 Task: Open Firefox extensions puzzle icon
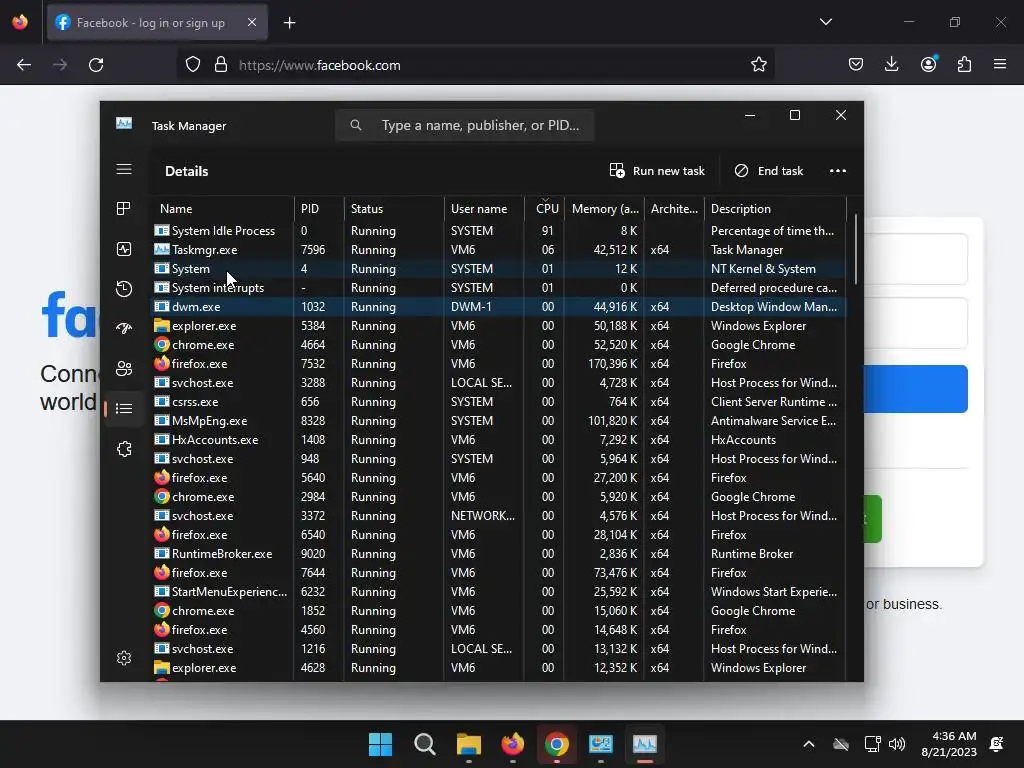pos(964,65)
